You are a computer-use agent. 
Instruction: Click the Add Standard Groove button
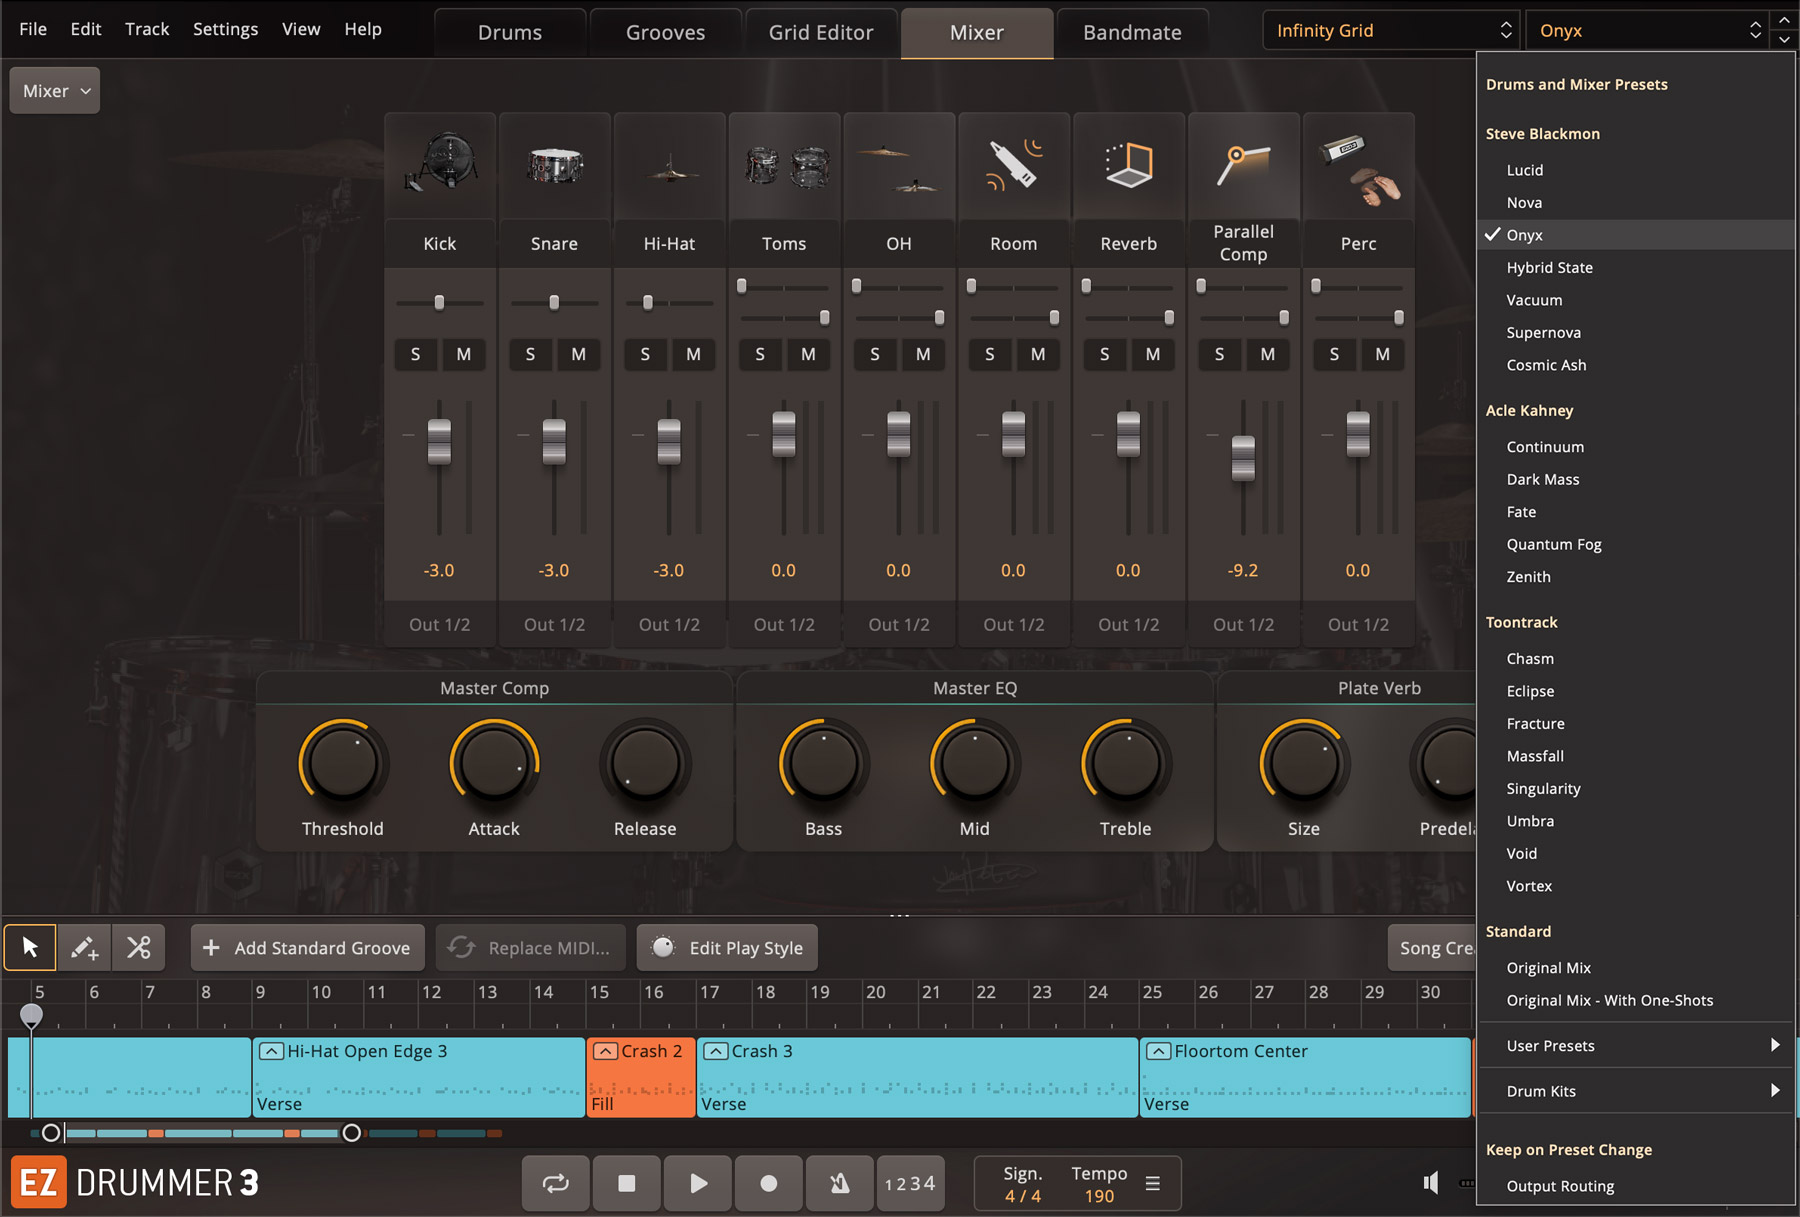pyautogui.click(x=308, y=948)
